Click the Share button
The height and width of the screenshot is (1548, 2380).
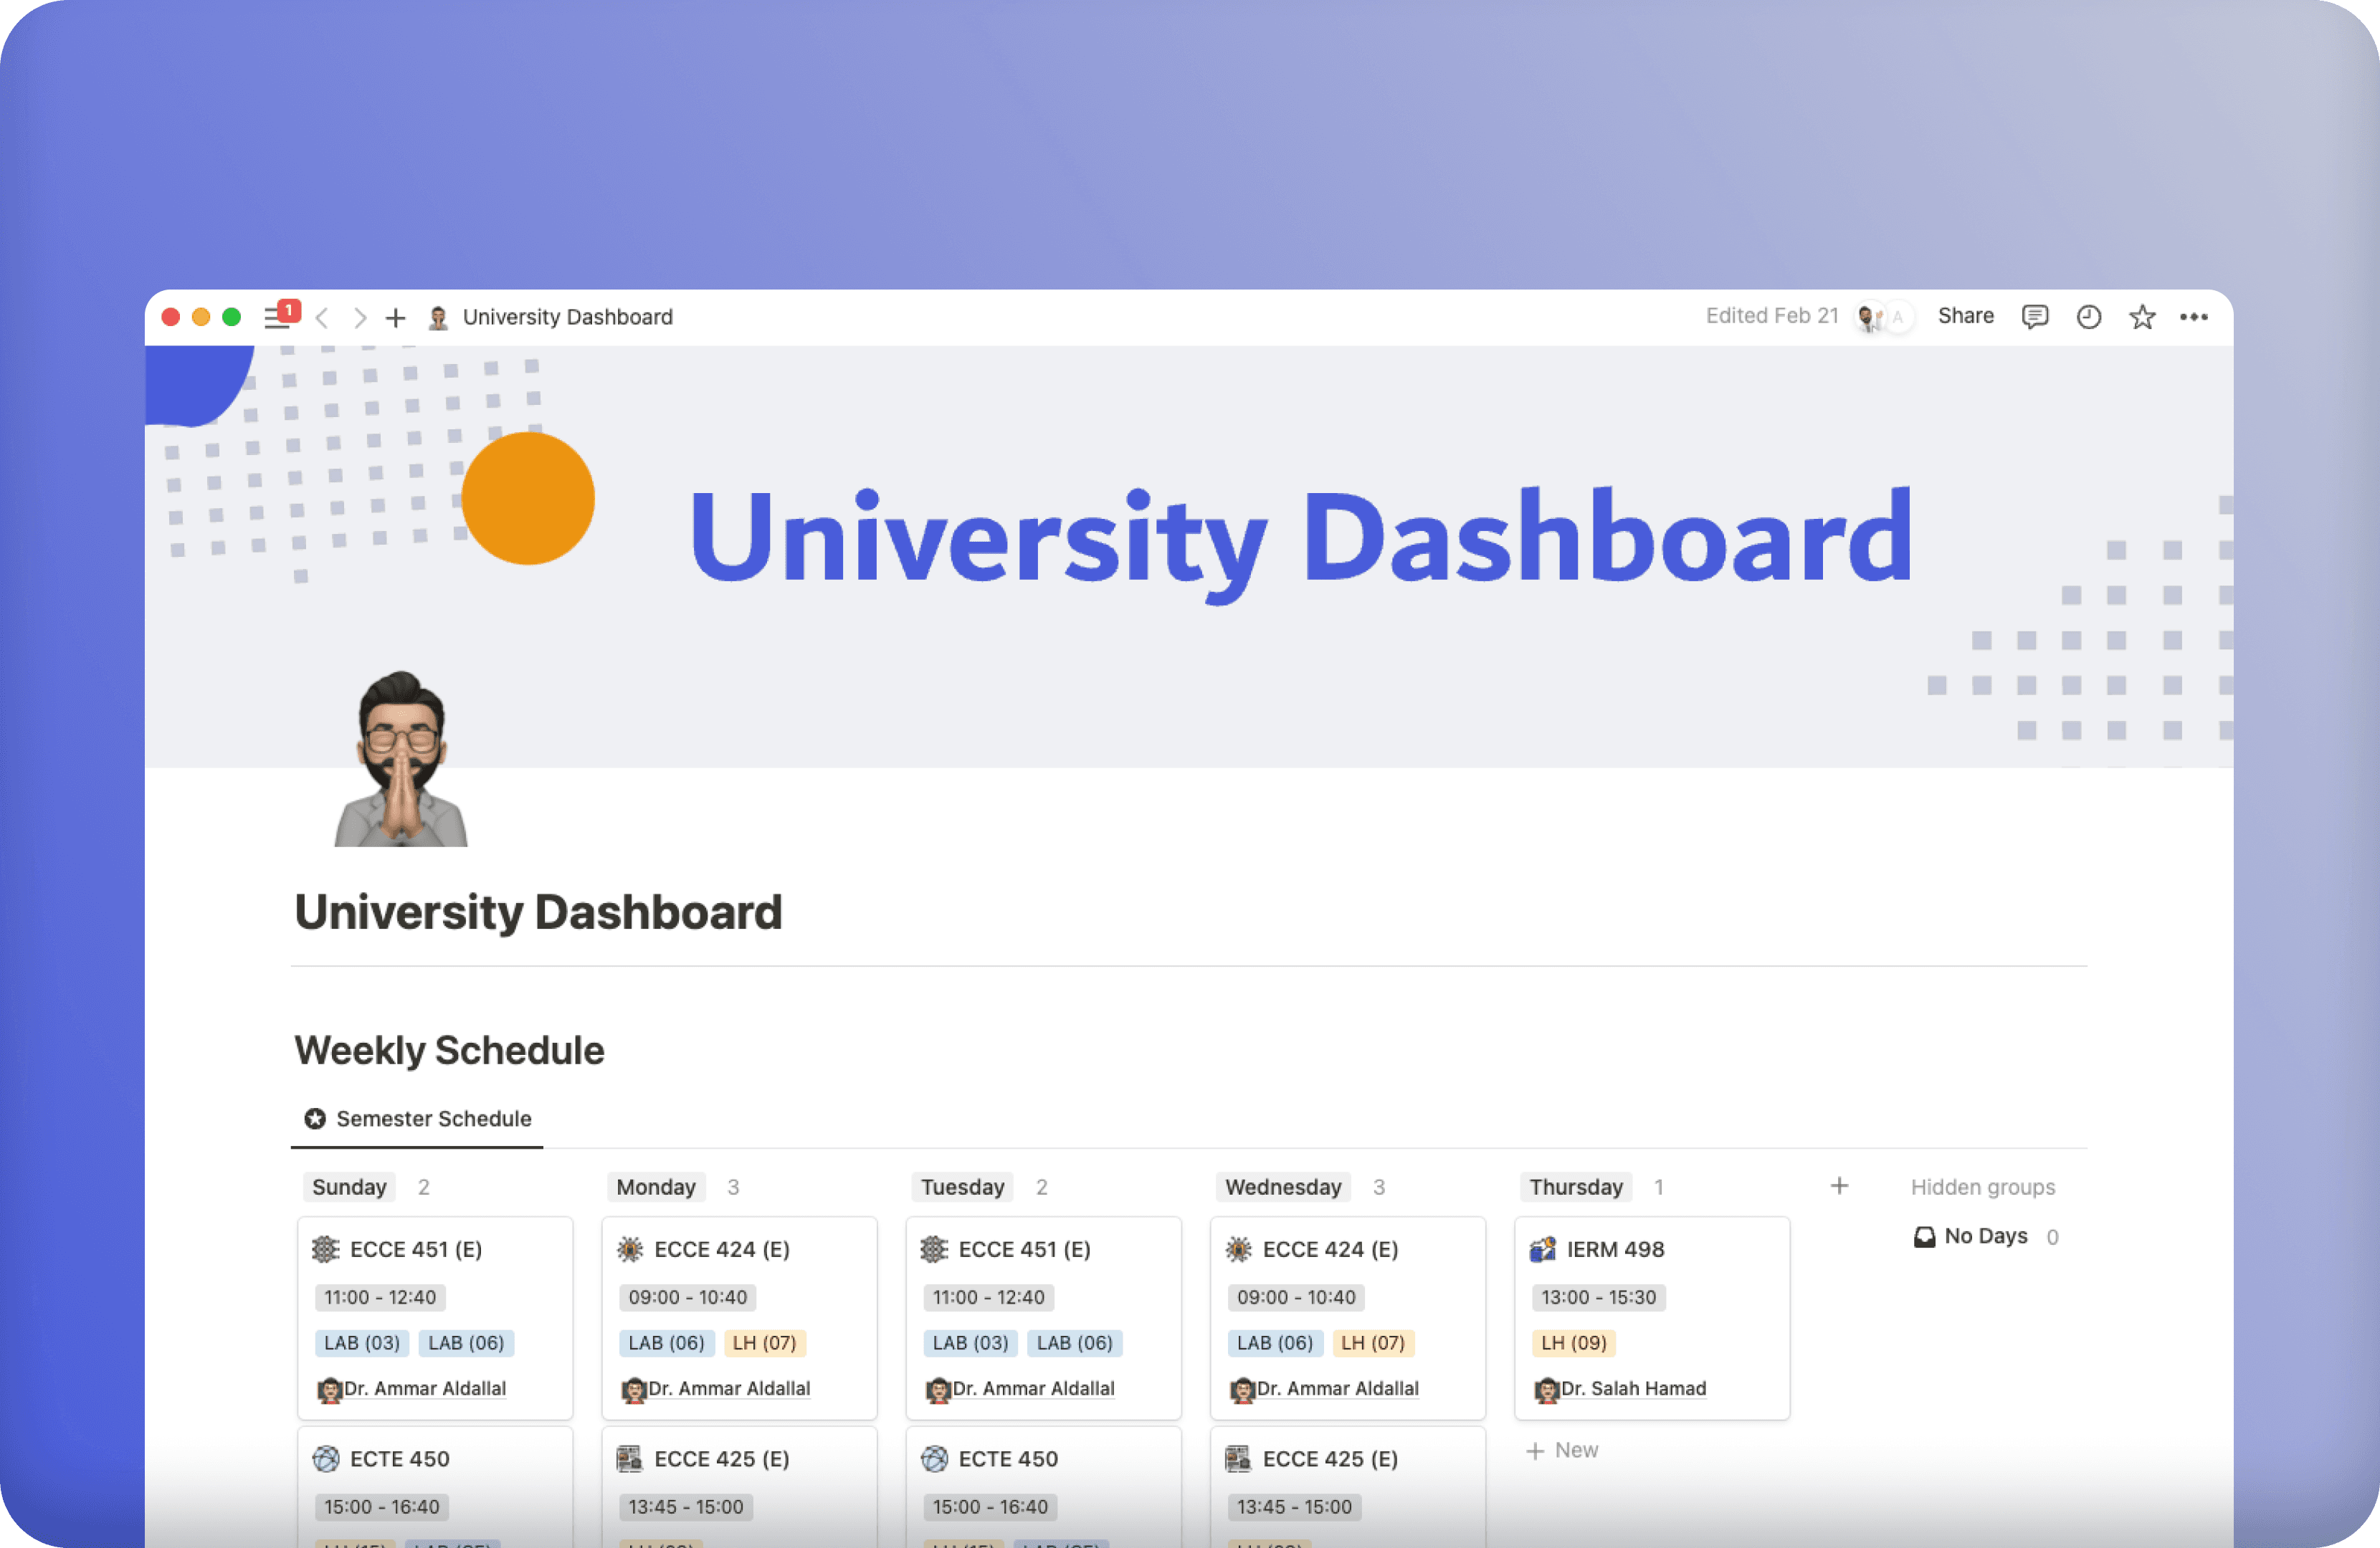click(1964, 316)
